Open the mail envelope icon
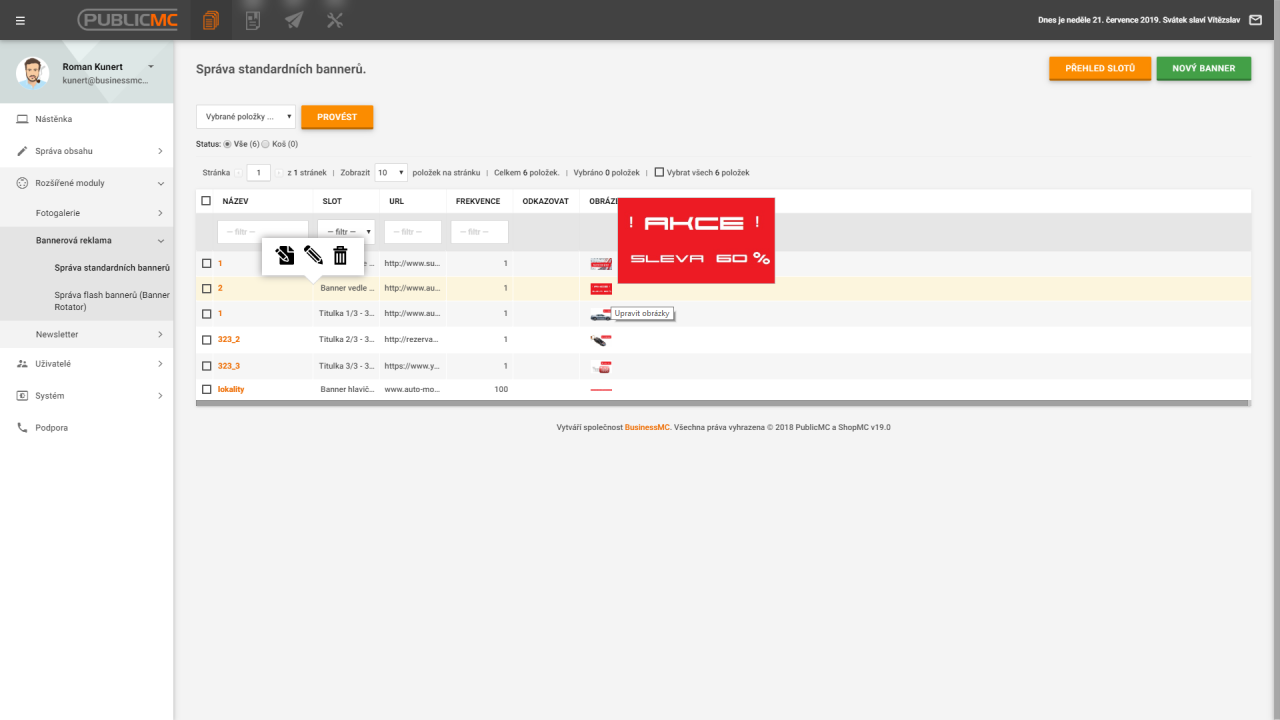Viewport: 1280px width, 720px height. 1255,20
